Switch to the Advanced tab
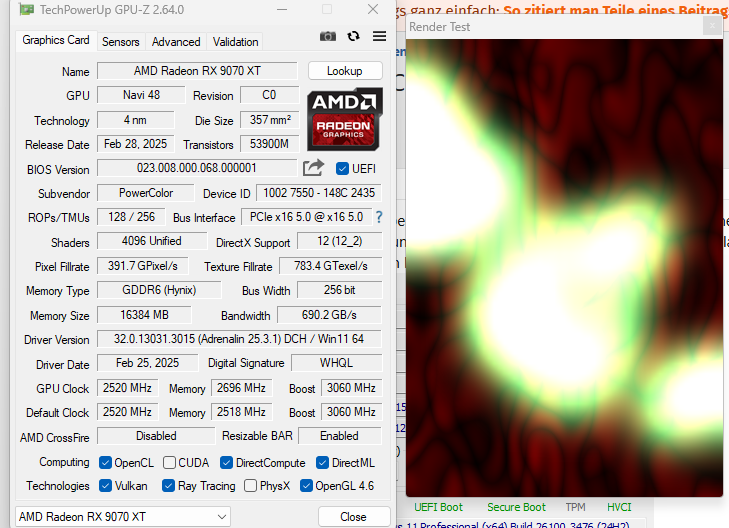 pyautogui.click(x=176, y=42)
